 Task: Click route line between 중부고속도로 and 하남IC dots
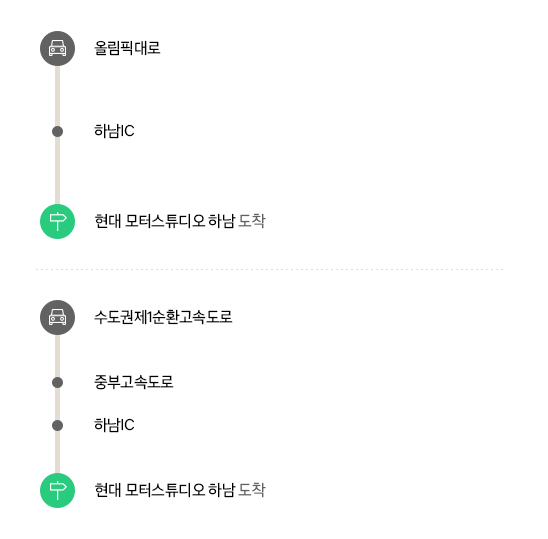[x=57, y=404]
